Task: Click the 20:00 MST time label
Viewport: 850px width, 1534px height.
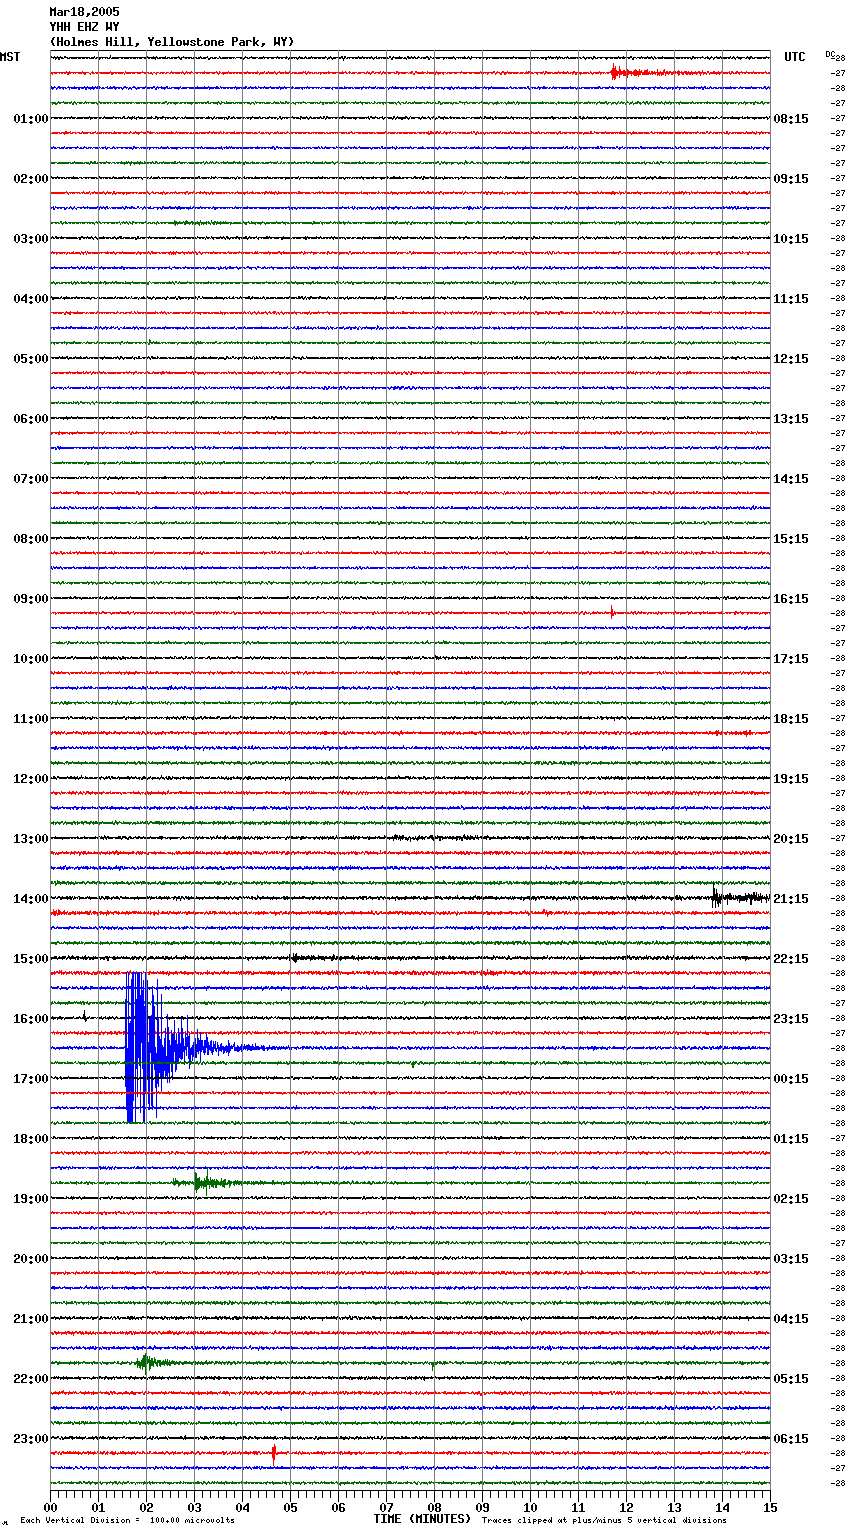Action: click(31, 1259)
